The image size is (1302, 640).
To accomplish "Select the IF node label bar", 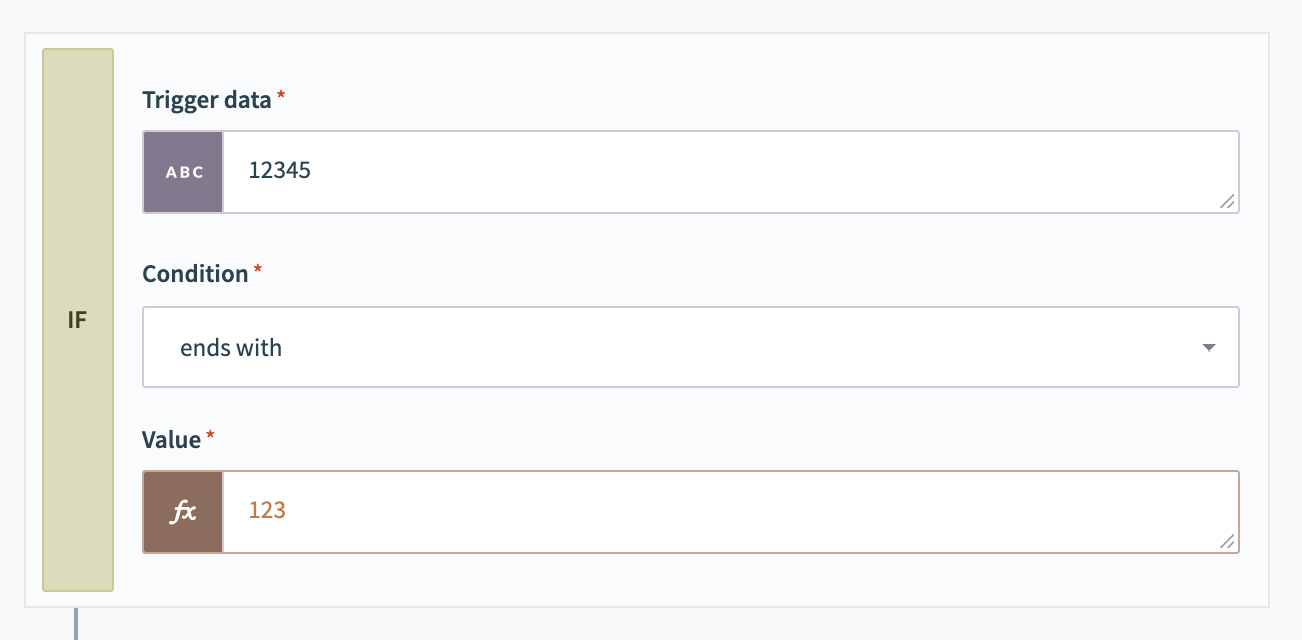I will pos(78,318).
